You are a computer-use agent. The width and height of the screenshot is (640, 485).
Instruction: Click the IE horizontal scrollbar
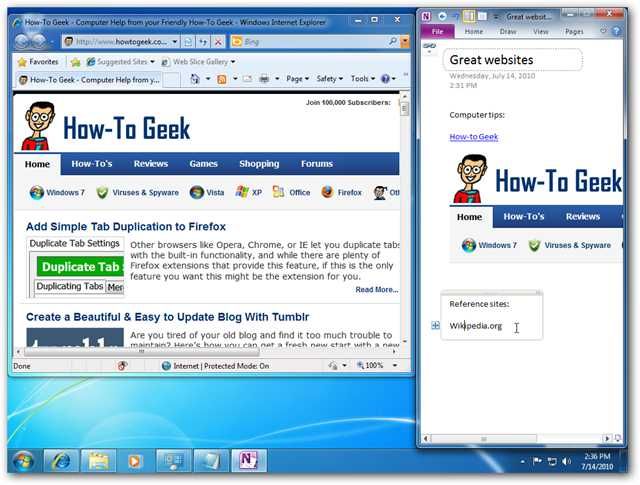pyautogui.click(x=207, y=352)
